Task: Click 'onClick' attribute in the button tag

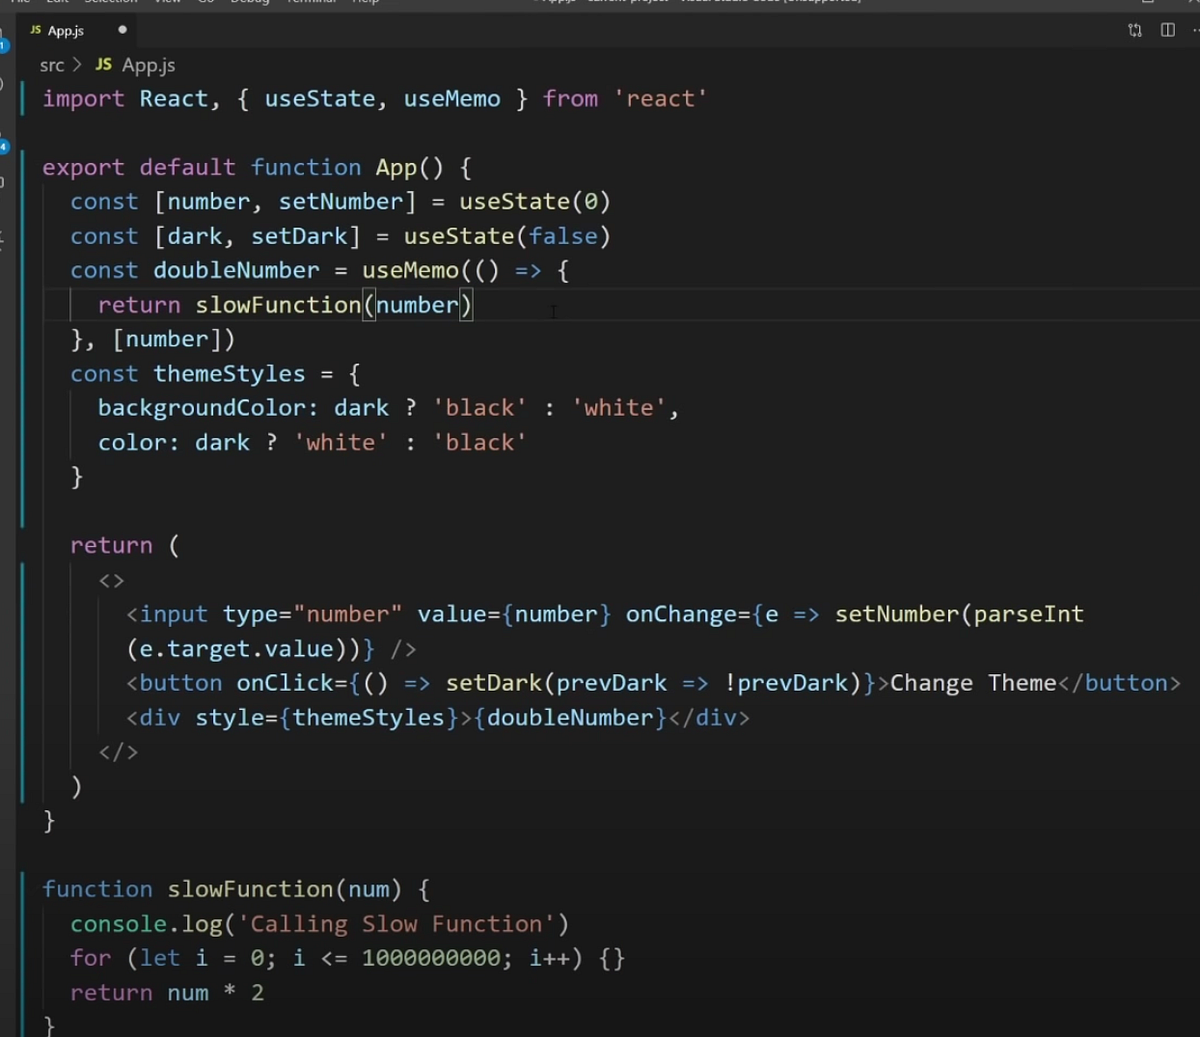Action: tap(285, 684)
